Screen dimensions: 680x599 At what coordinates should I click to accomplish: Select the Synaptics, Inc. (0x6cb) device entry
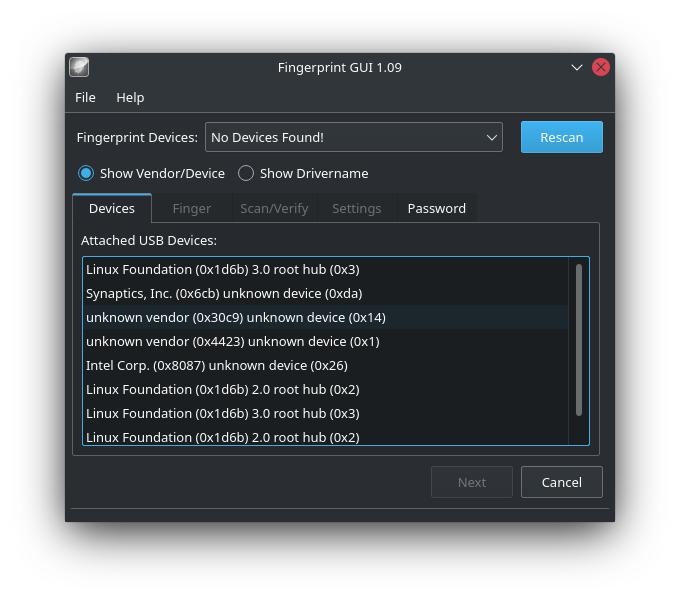click(x=224, y=293)
